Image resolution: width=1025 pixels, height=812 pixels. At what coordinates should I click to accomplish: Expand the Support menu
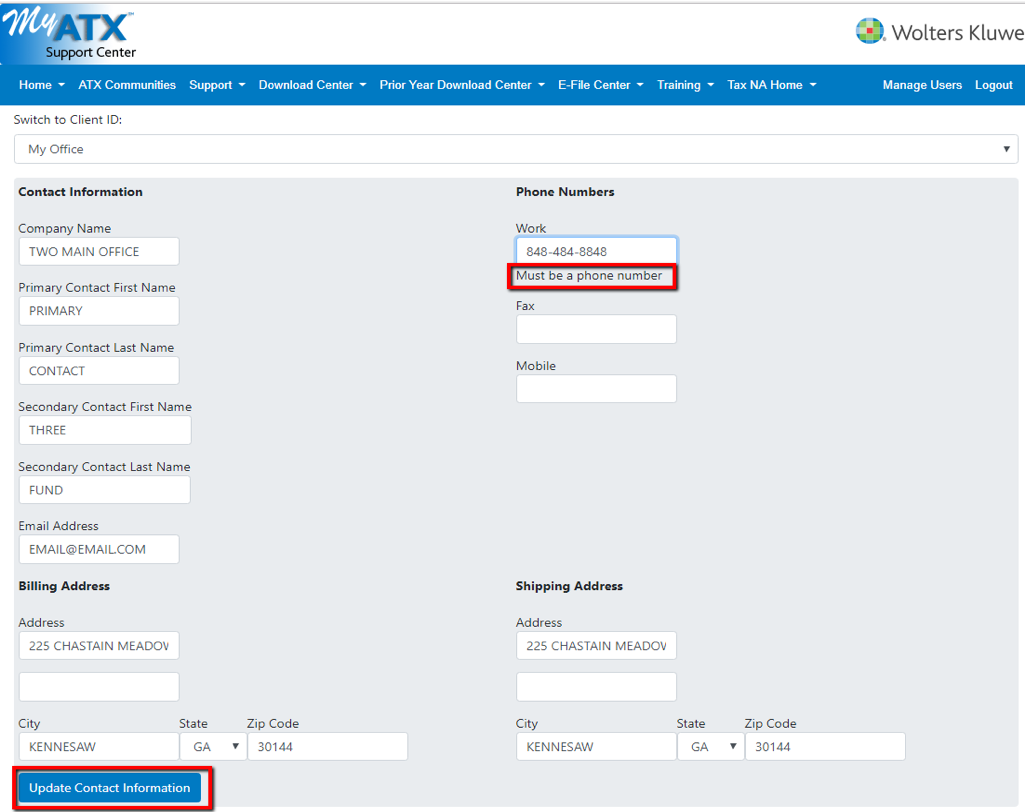217,85
